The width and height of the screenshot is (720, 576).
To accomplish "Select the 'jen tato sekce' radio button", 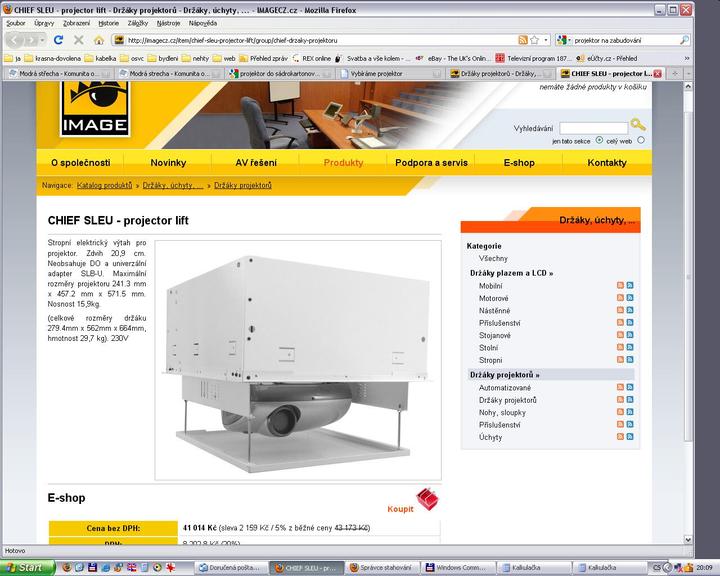I will coord(600,141).
